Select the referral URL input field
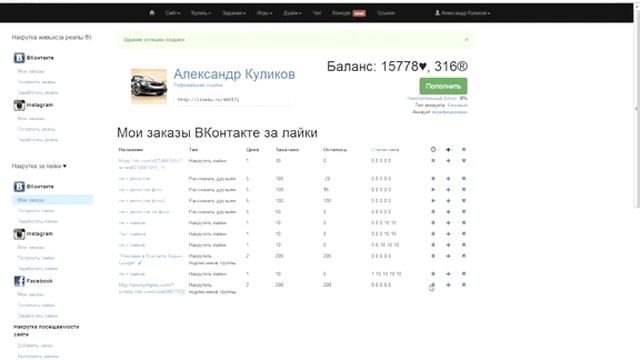 (233, 100)
